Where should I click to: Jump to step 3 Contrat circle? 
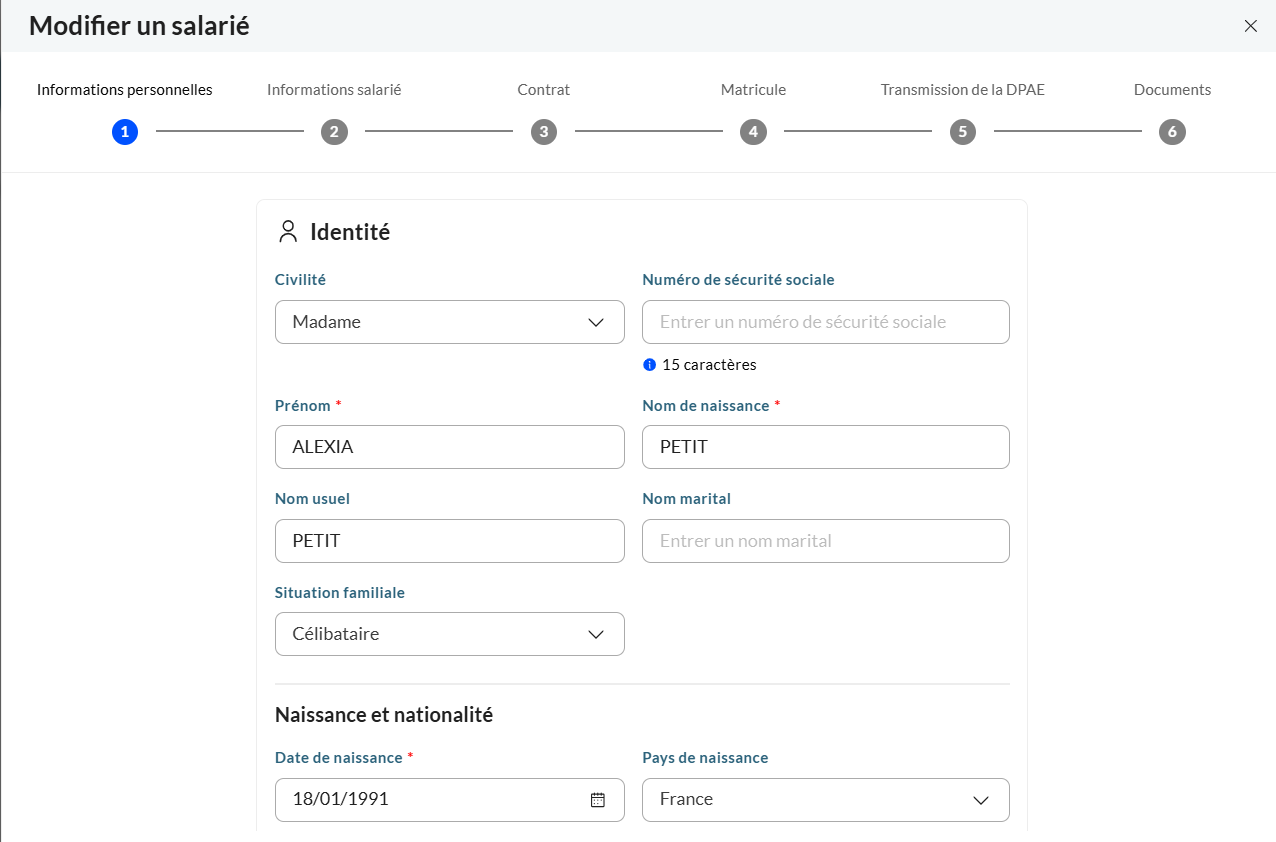[543, 131]
